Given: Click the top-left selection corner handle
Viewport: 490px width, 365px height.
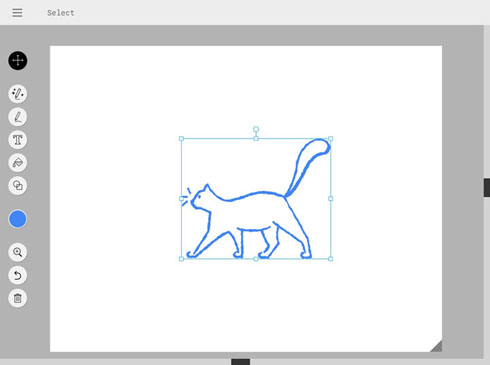Looking at the screenshot, I should click(x=181, y=139).
